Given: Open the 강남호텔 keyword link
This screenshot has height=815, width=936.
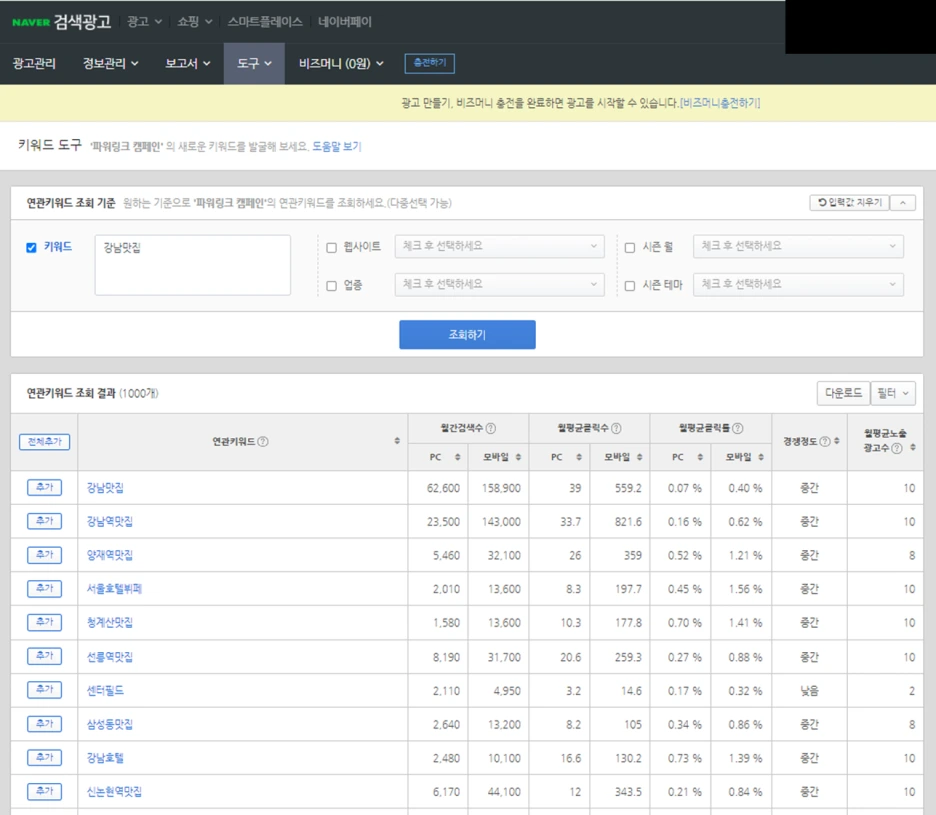Looking at the screenshot, I should point(105,758).
